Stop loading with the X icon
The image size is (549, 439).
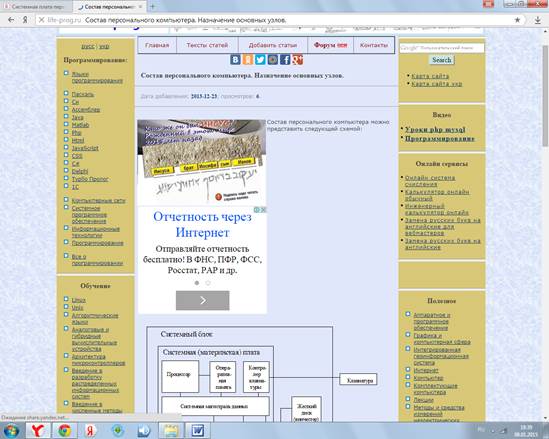pos(41,20)
